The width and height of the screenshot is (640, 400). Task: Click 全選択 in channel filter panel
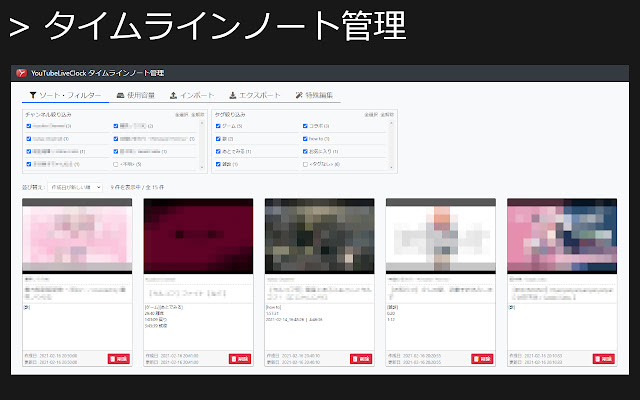pyautogui.click(x=181, y=115)
